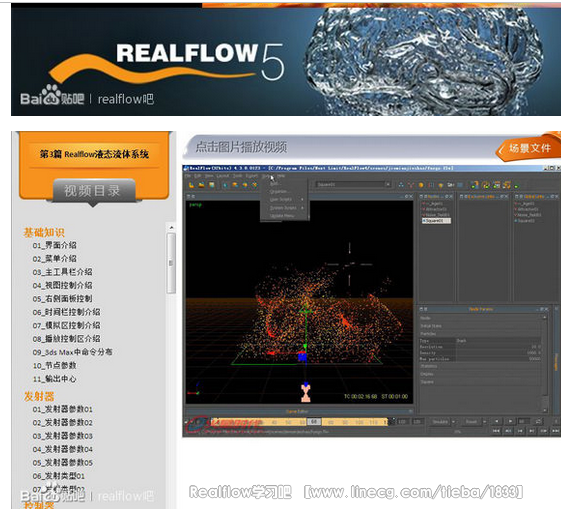This screenshot has height=509, width=561.
Task: Open lesson 09_3ds Max中命令分布
Action: tap(72, 352)
